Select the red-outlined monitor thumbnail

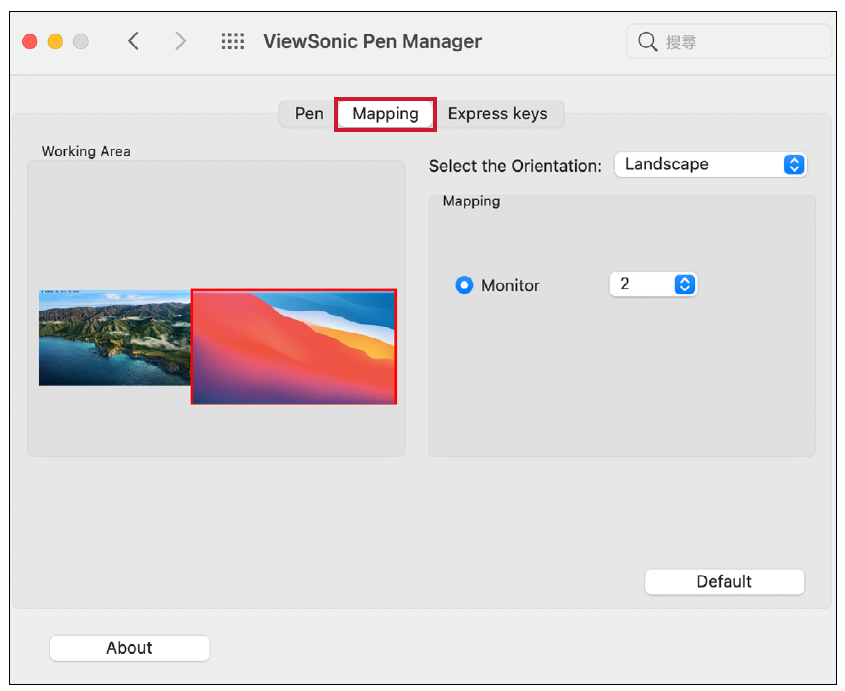(294, 347)
